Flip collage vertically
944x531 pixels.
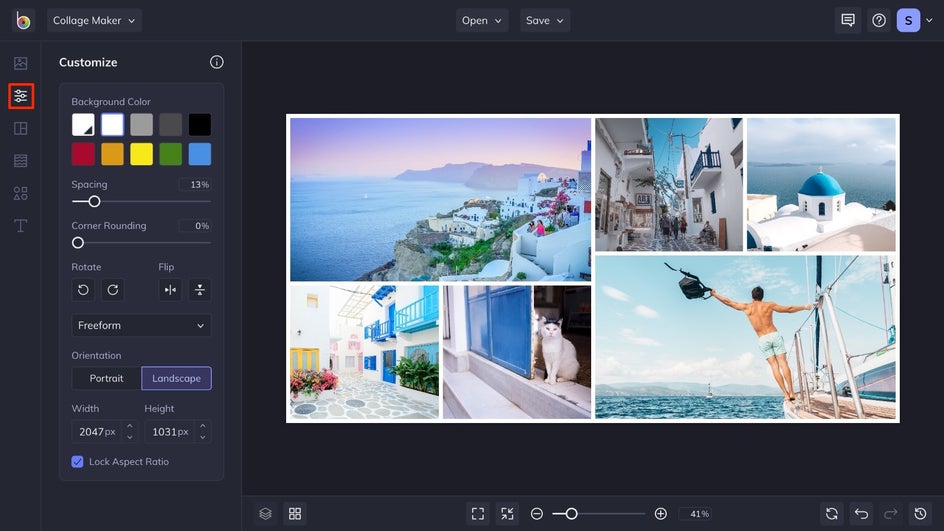[200, 290]
